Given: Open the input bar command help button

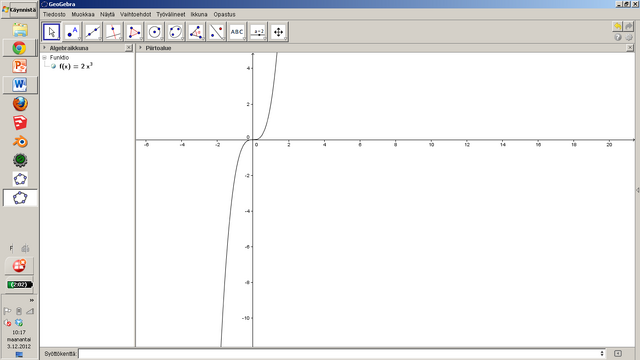Looking at the screenshot, I should point(618,353).
